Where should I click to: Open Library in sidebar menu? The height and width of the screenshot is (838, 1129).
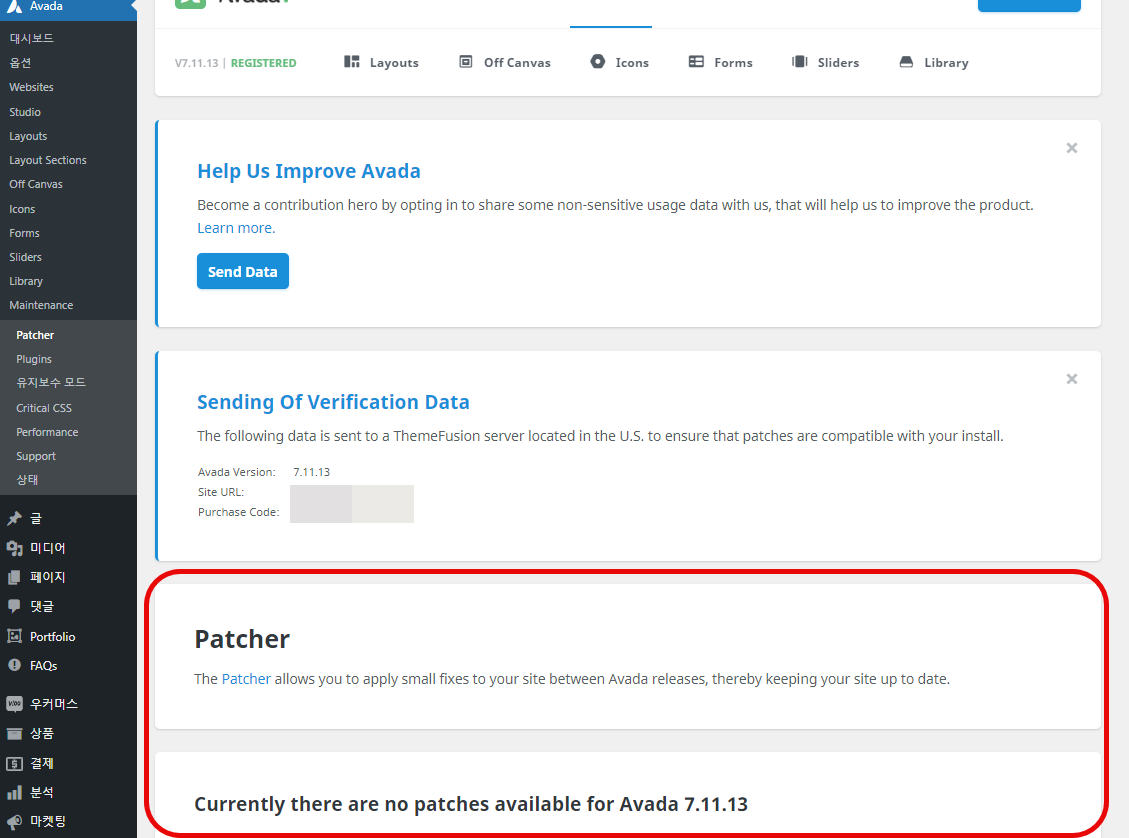(26, 281)
